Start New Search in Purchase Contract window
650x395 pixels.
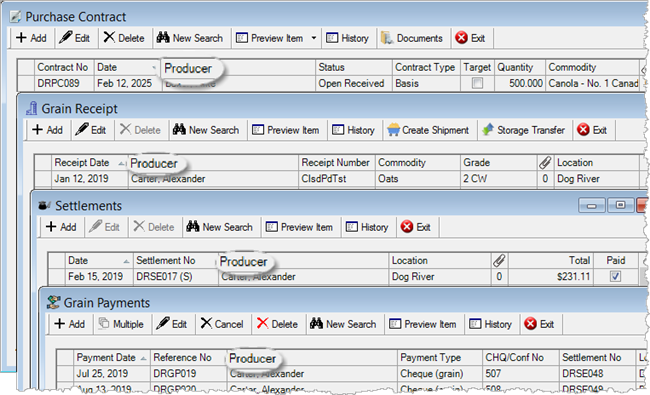190,38
